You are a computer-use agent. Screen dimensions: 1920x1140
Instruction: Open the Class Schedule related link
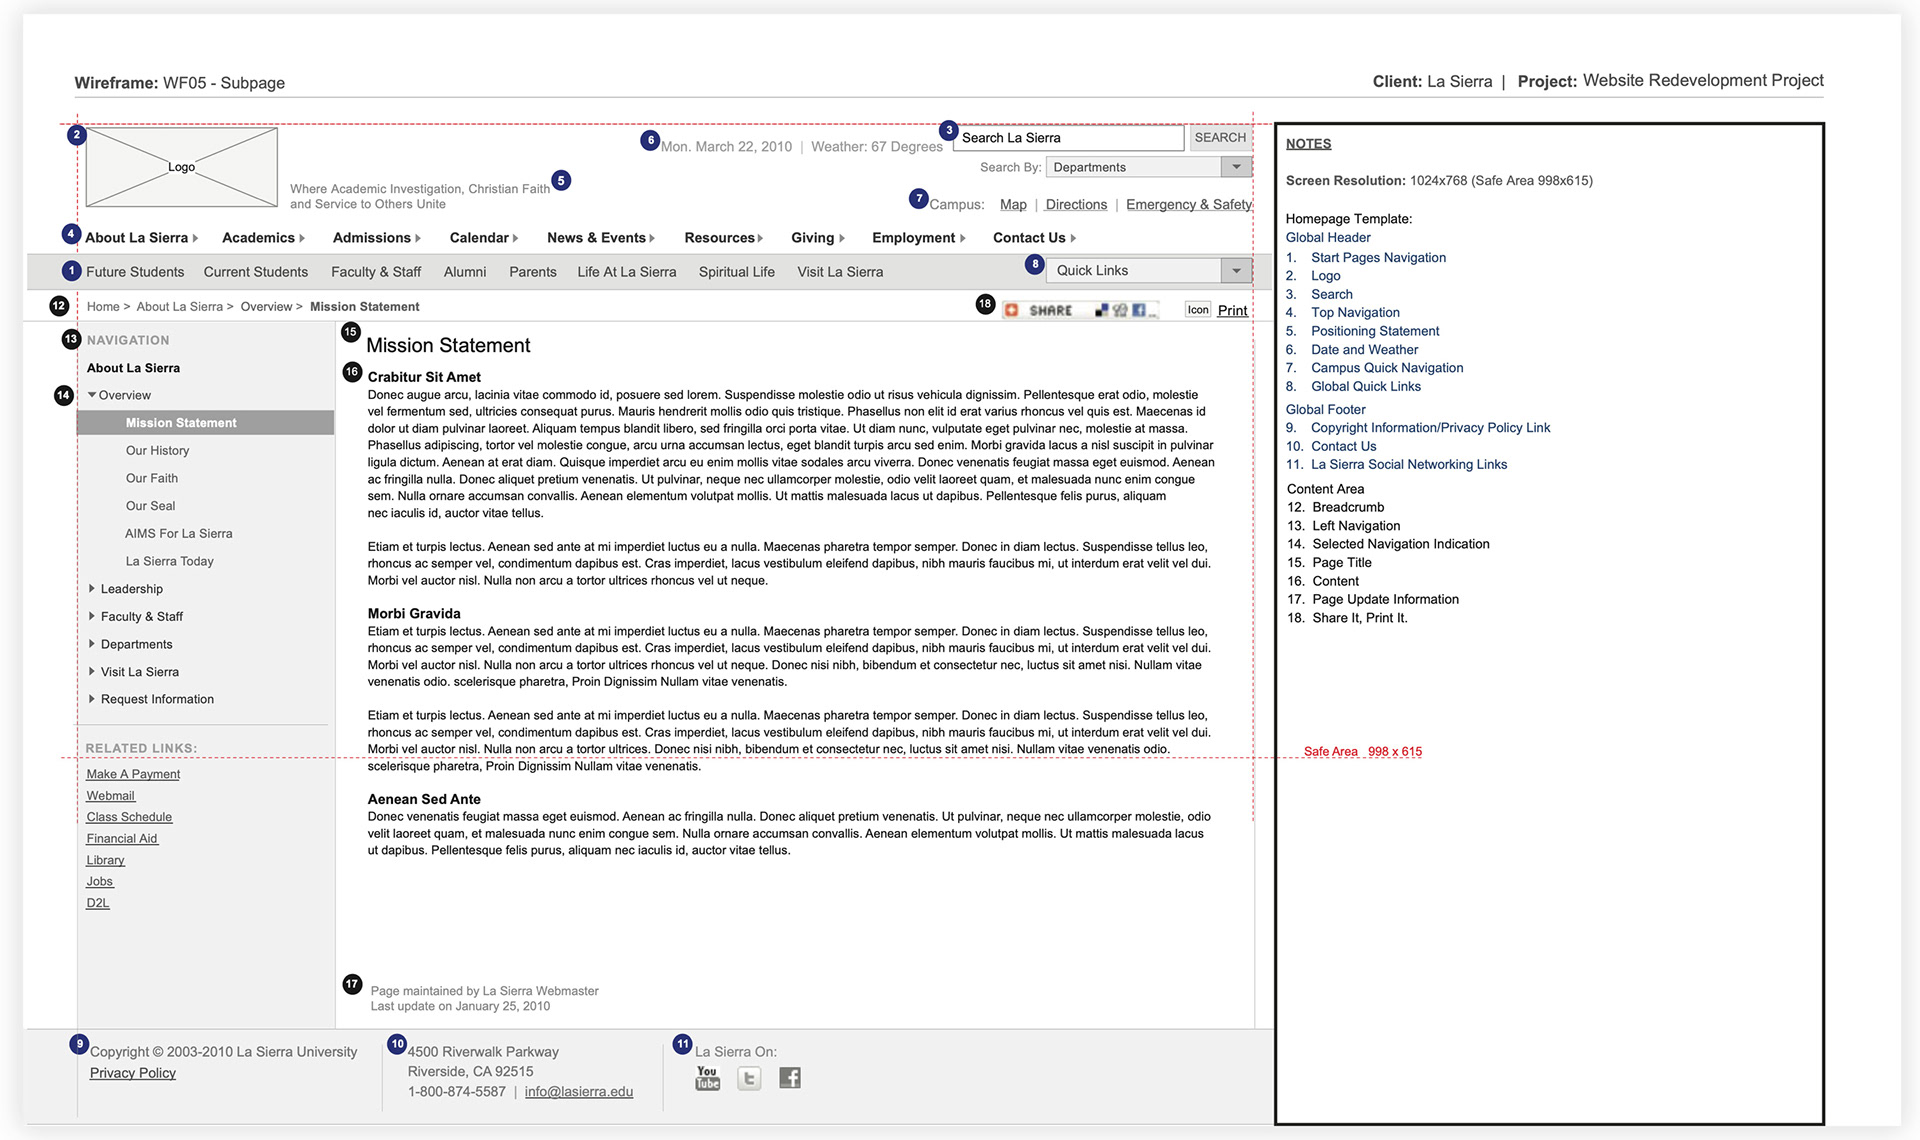129,817
